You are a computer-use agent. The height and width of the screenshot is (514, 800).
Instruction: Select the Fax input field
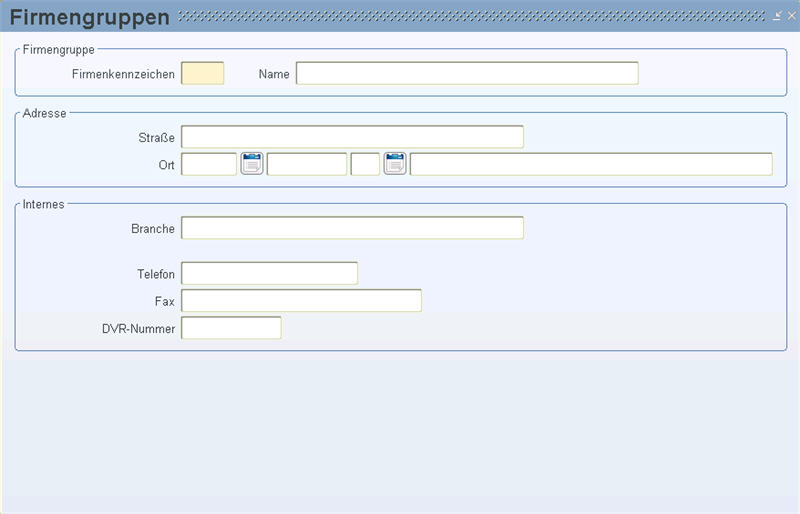[302, 301]
